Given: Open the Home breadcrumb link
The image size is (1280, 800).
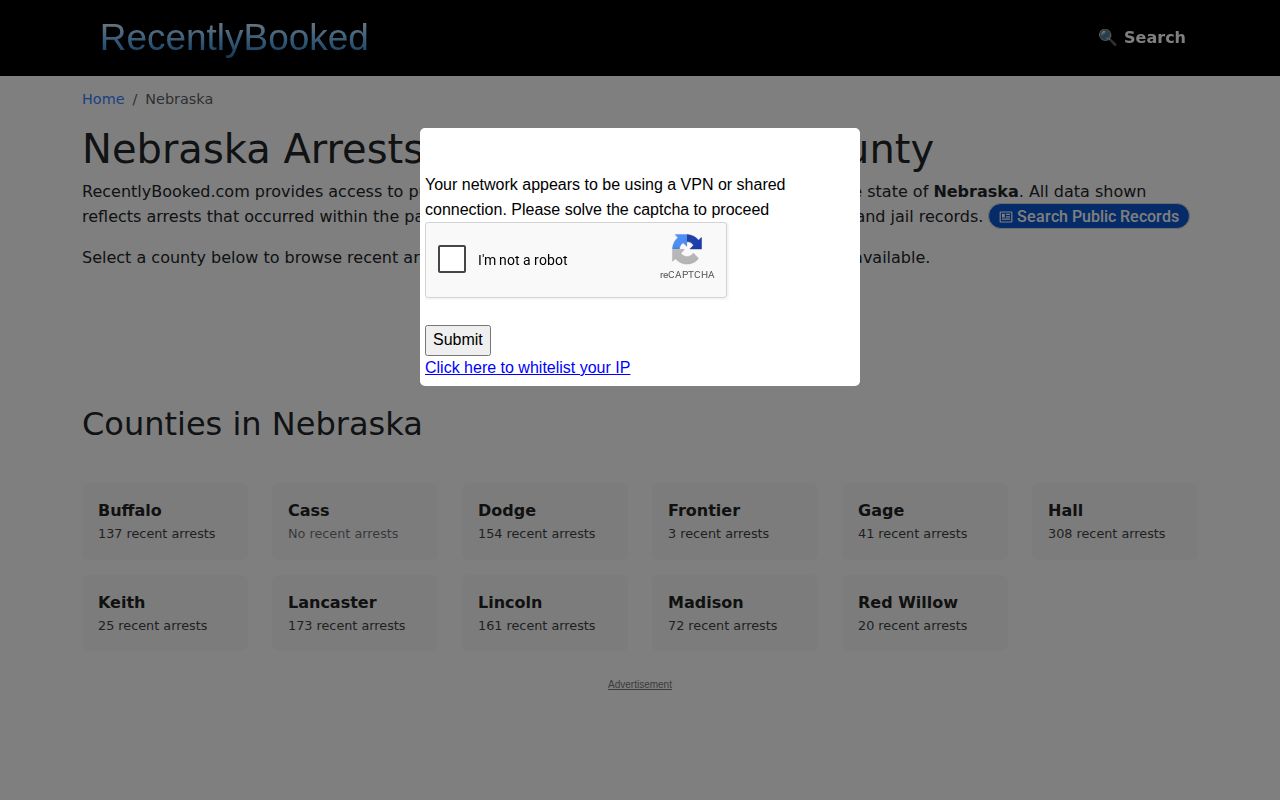Looking at the screenshot, I should tap(103, 99).
